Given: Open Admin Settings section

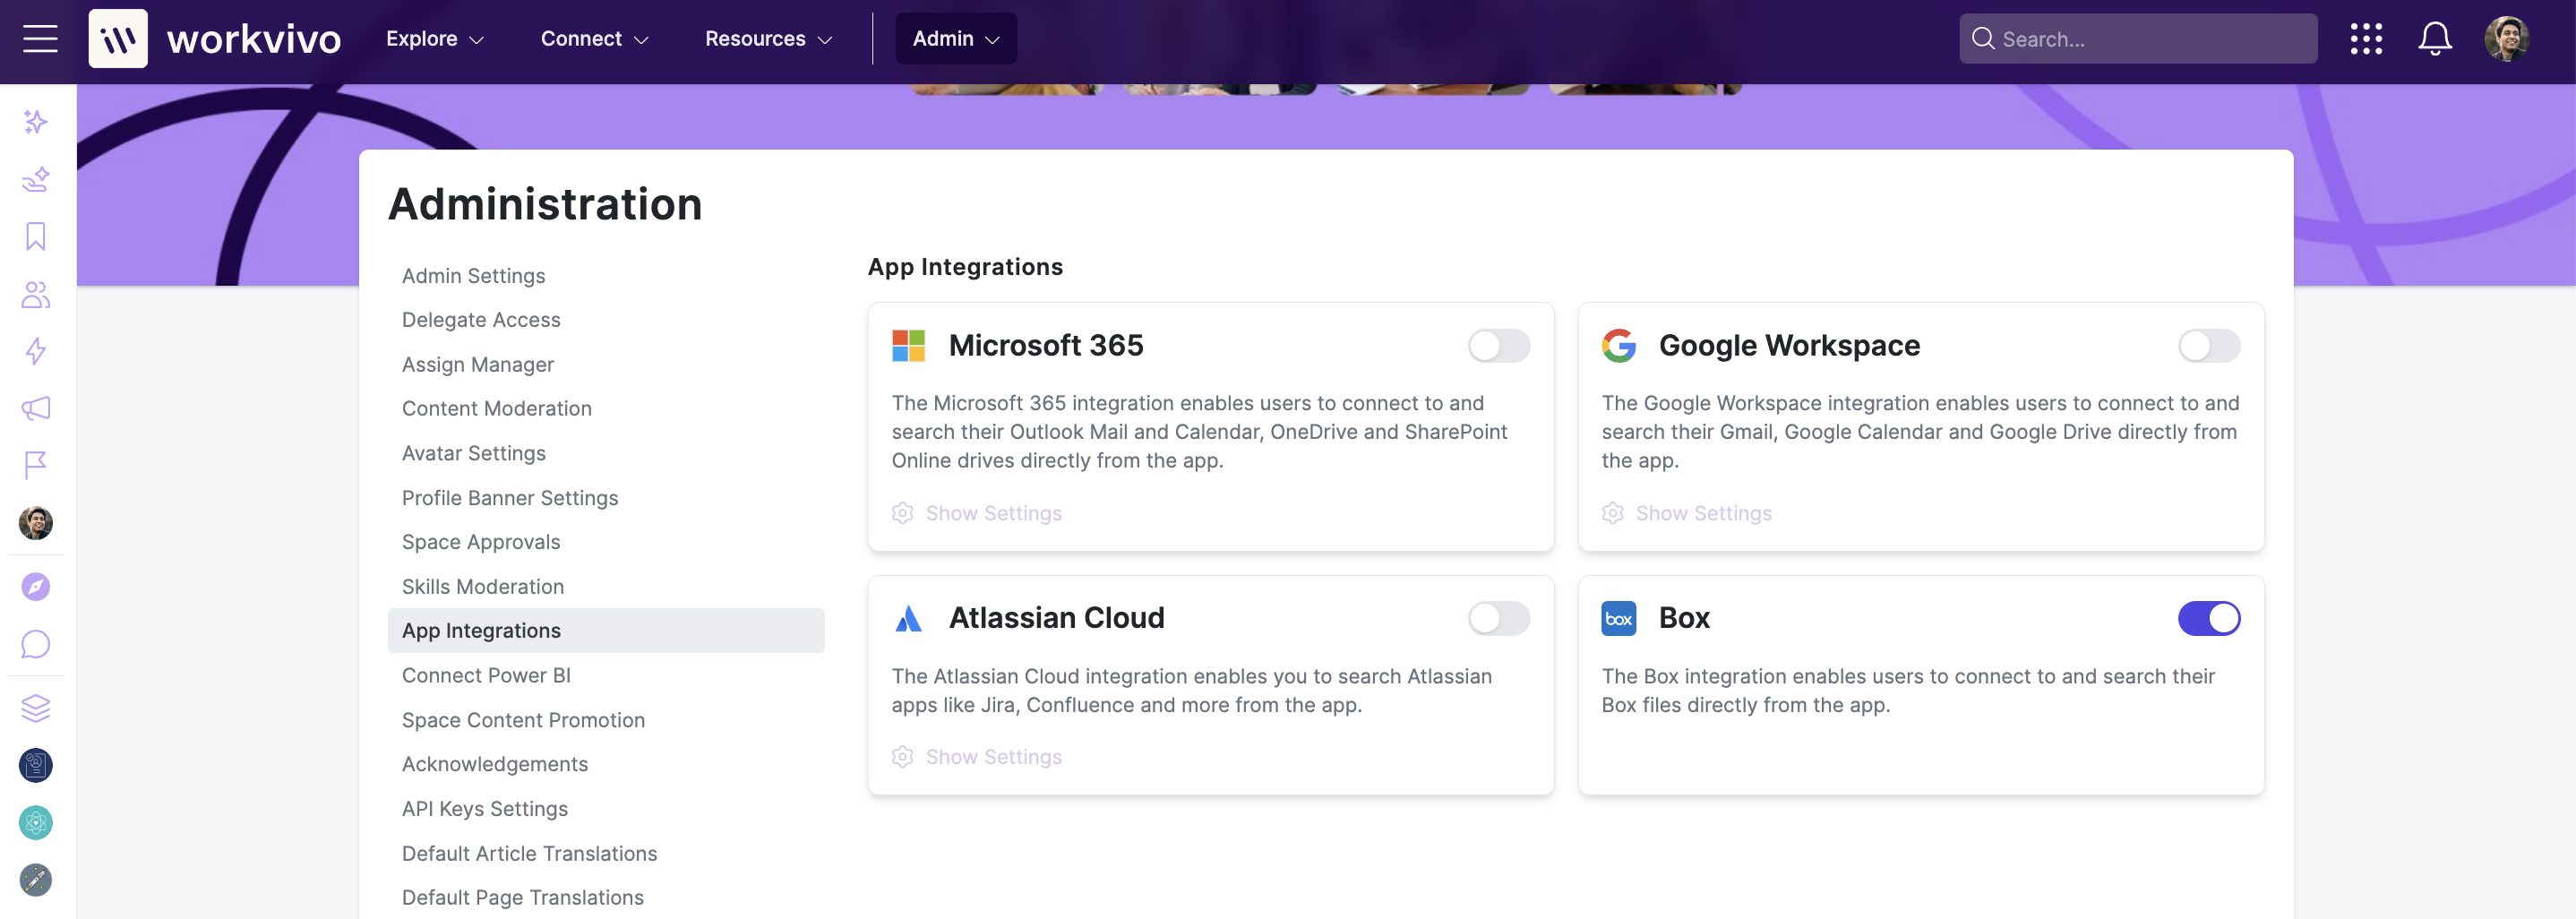Looking at the screenshot, I should (x=473, y=276).
